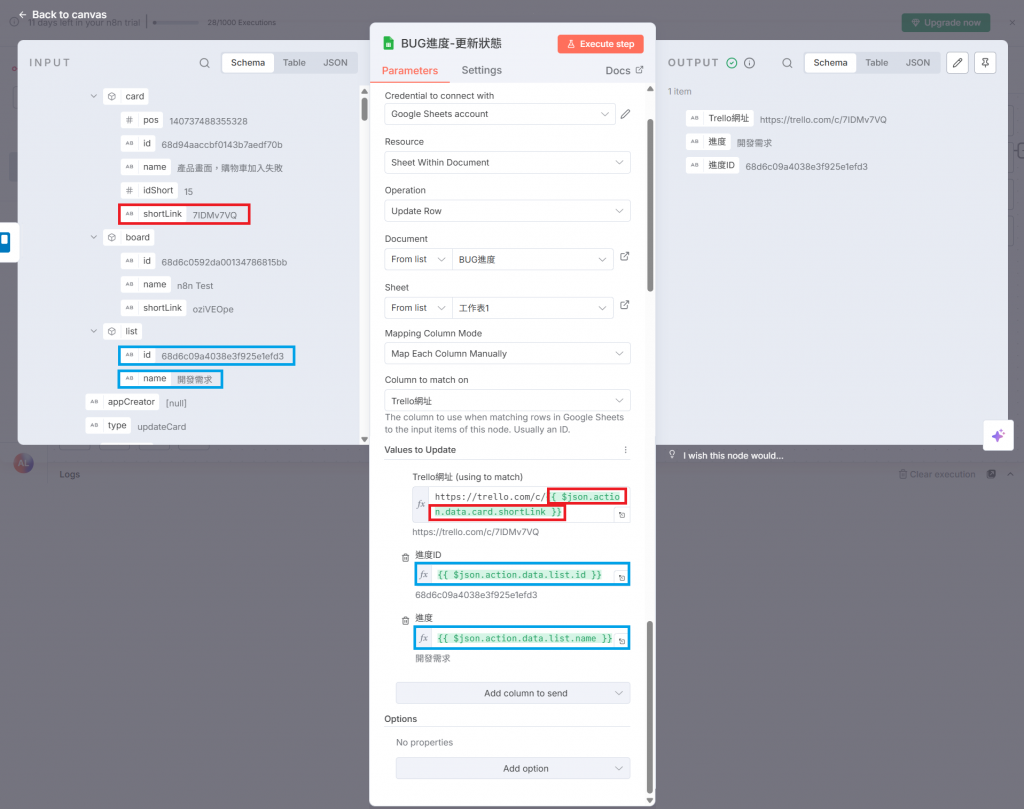Viewport: 1024px width, 809px height.
Task: Collapse the board tree node
Action: click(93, 237)
